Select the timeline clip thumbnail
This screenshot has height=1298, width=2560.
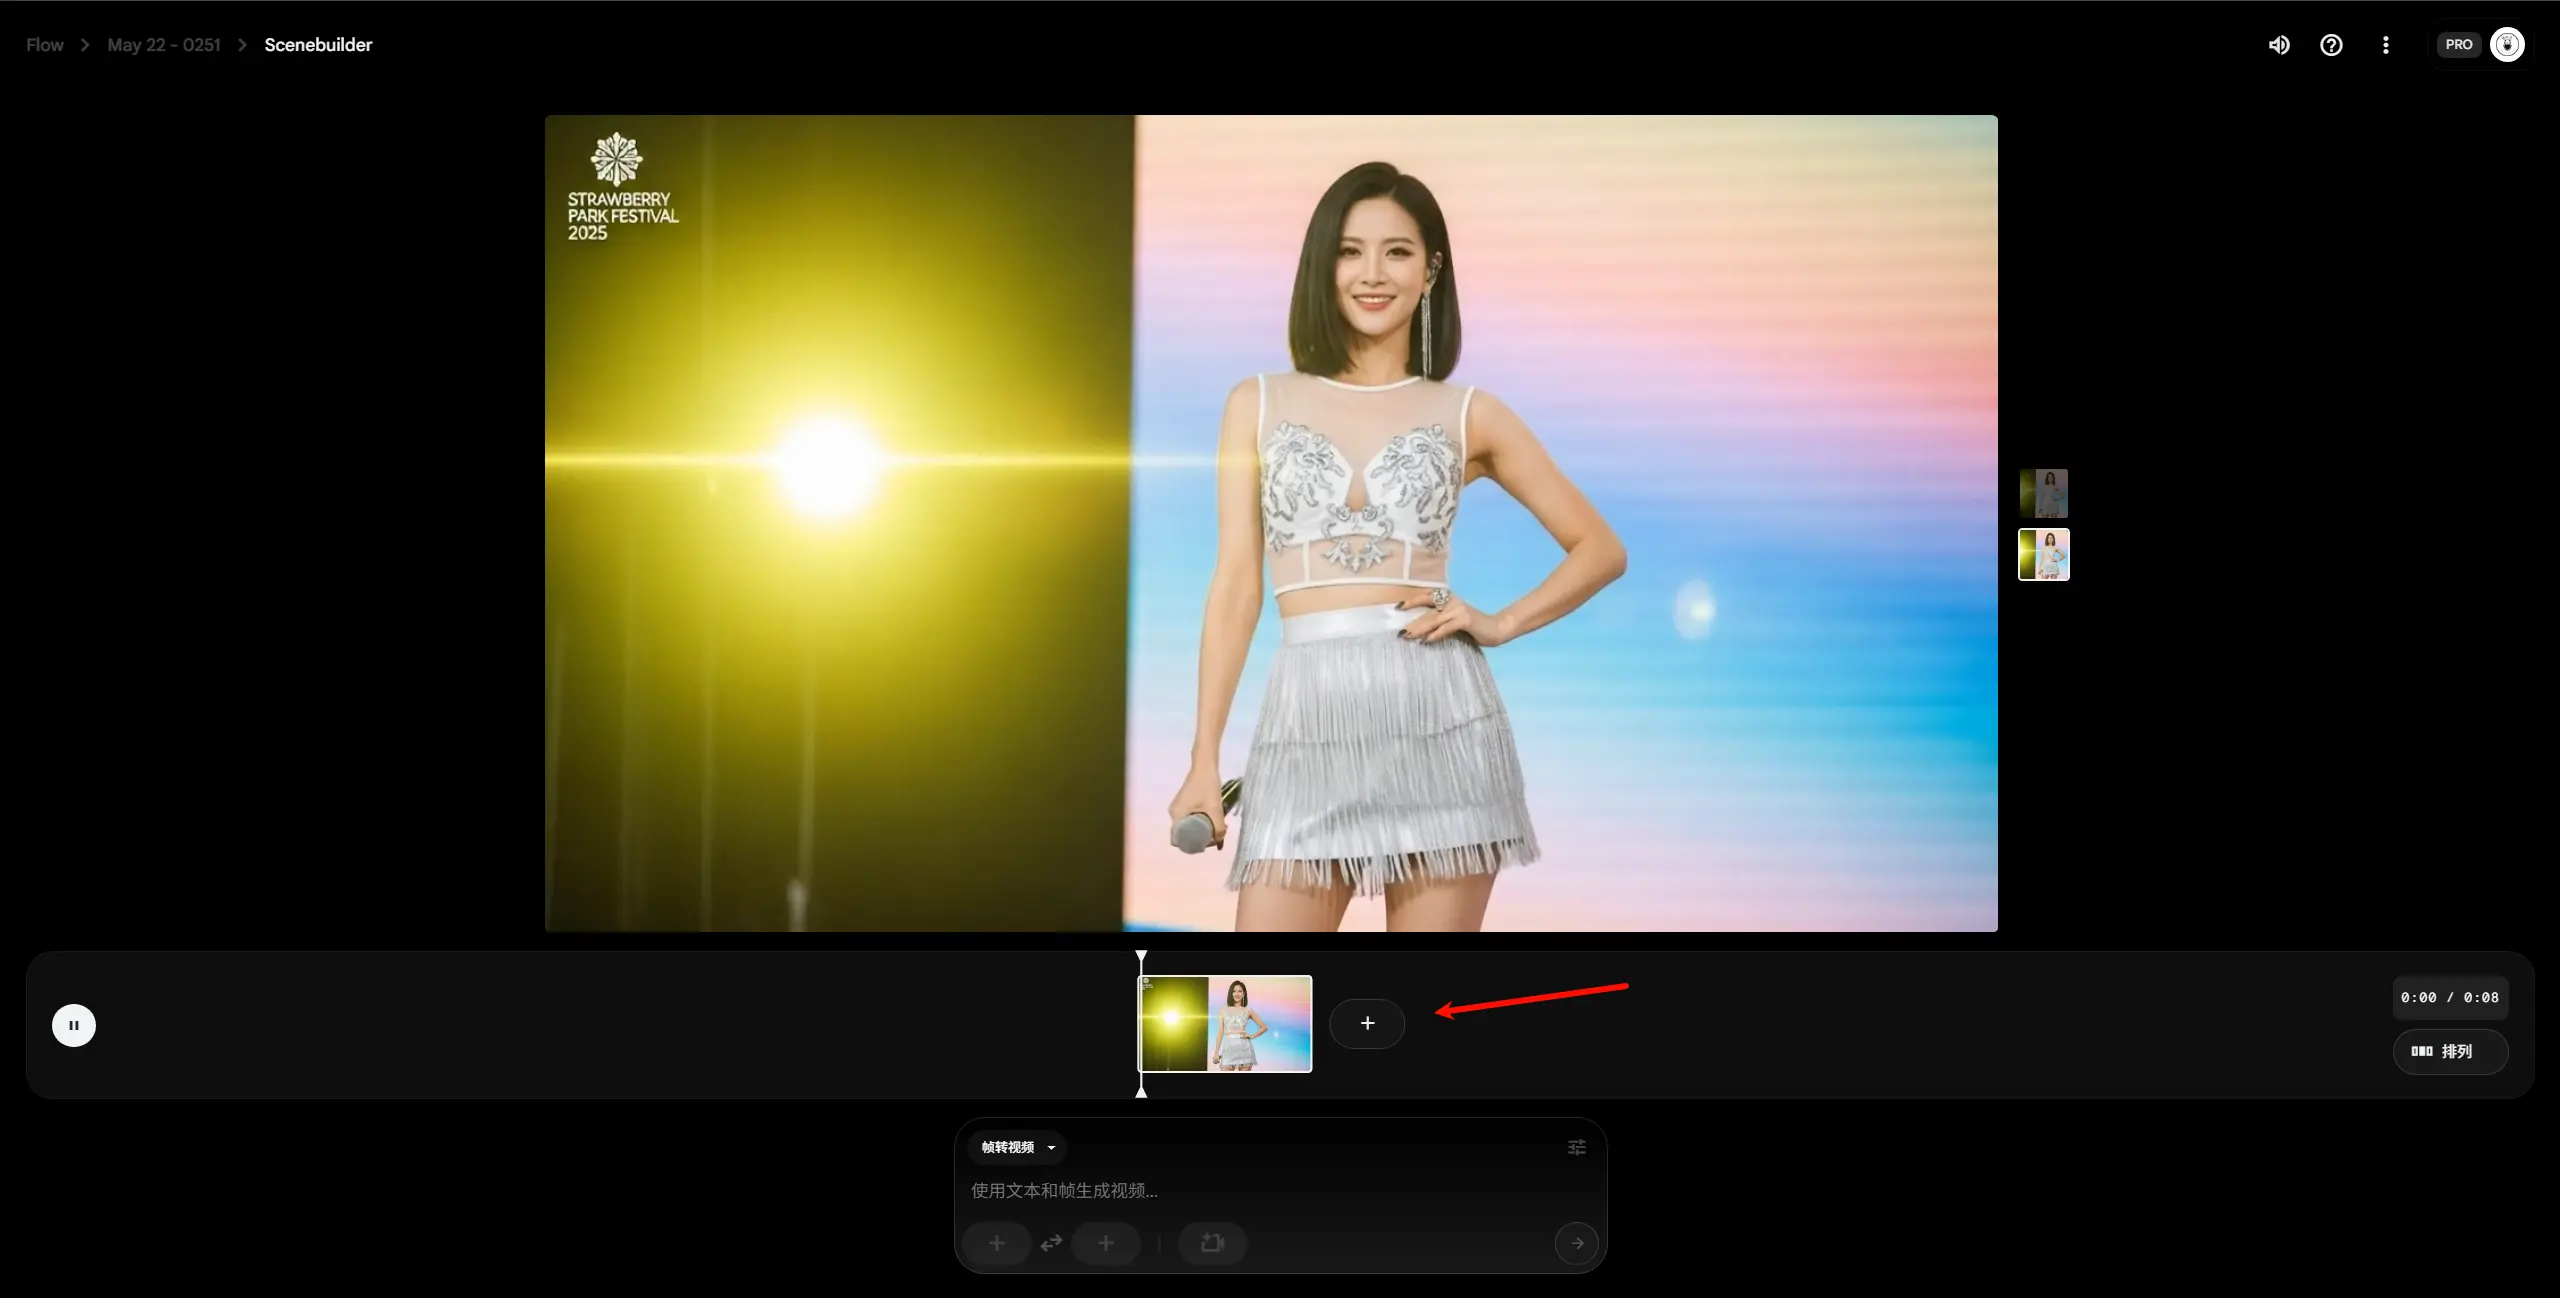[1226, 1024]
